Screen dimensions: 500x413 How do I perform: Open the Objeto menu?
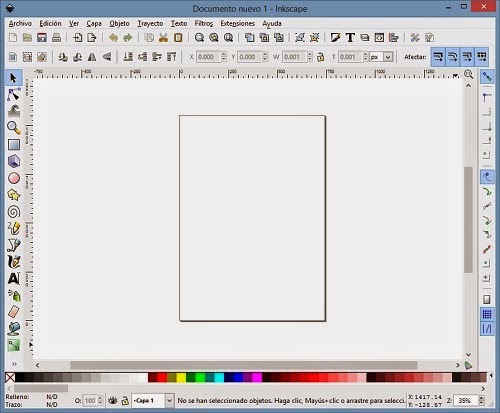[x=119, y=24]
